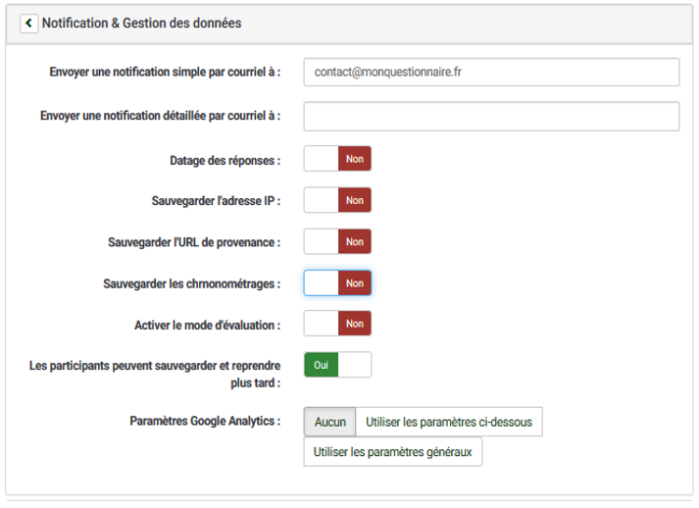Focus the simple notification email field
Image resolution: width=699 pixels, height=508 pixels.
pyautogui.click(x=492, y=72)
